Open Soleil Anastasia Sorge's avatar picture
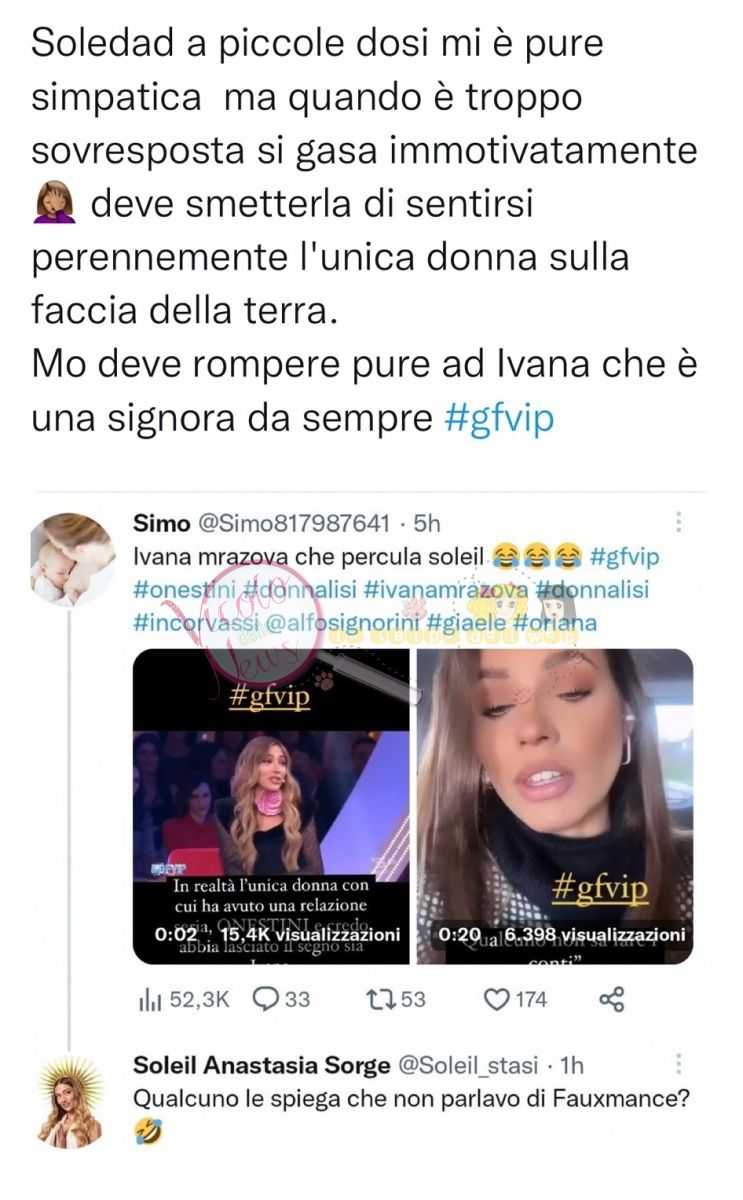This screenshot has height=1200, width=743. tap(70, 1101)
